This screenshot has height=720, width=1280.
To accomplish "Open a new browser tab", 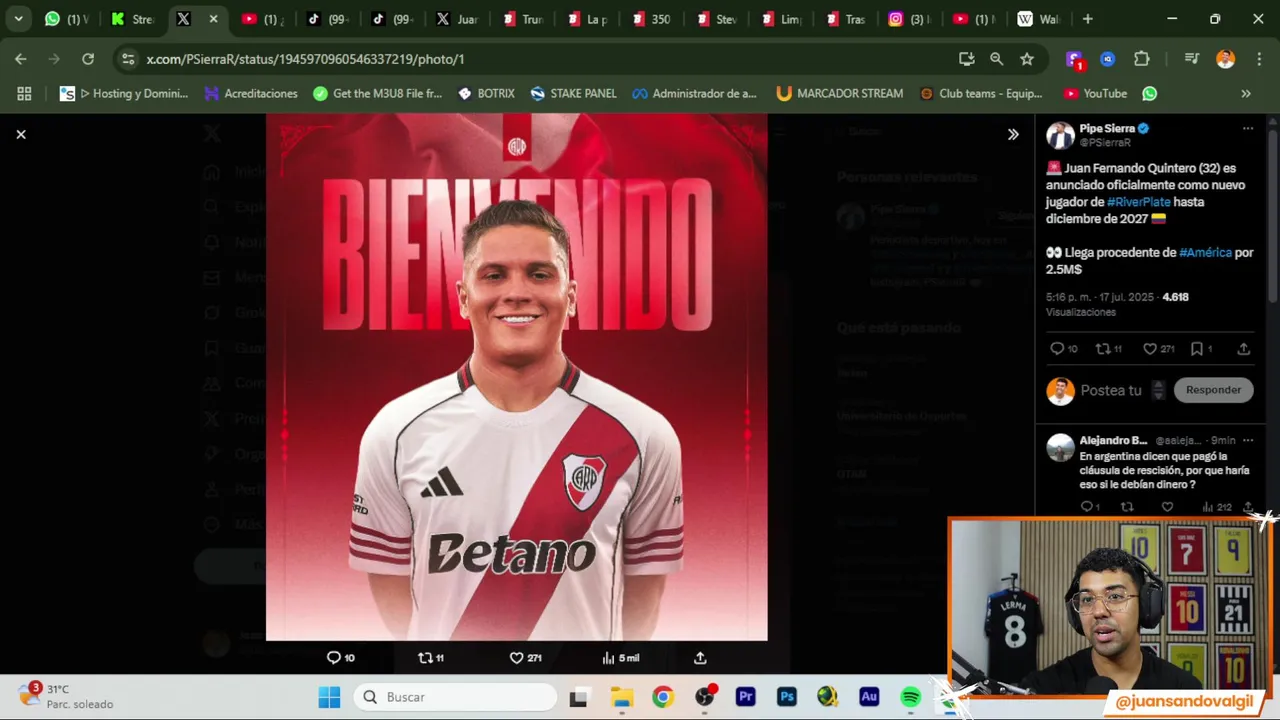I will [x=1087, y=18].
